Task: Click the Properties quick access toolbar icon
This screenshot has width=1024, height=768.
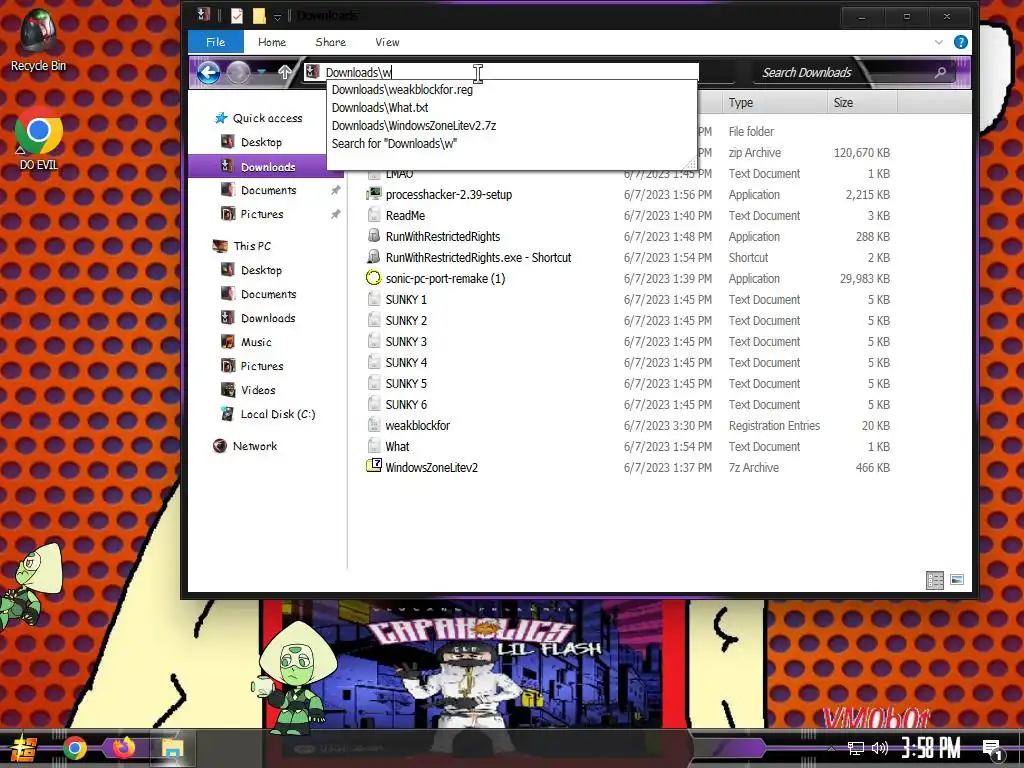Action: [237, 16]
